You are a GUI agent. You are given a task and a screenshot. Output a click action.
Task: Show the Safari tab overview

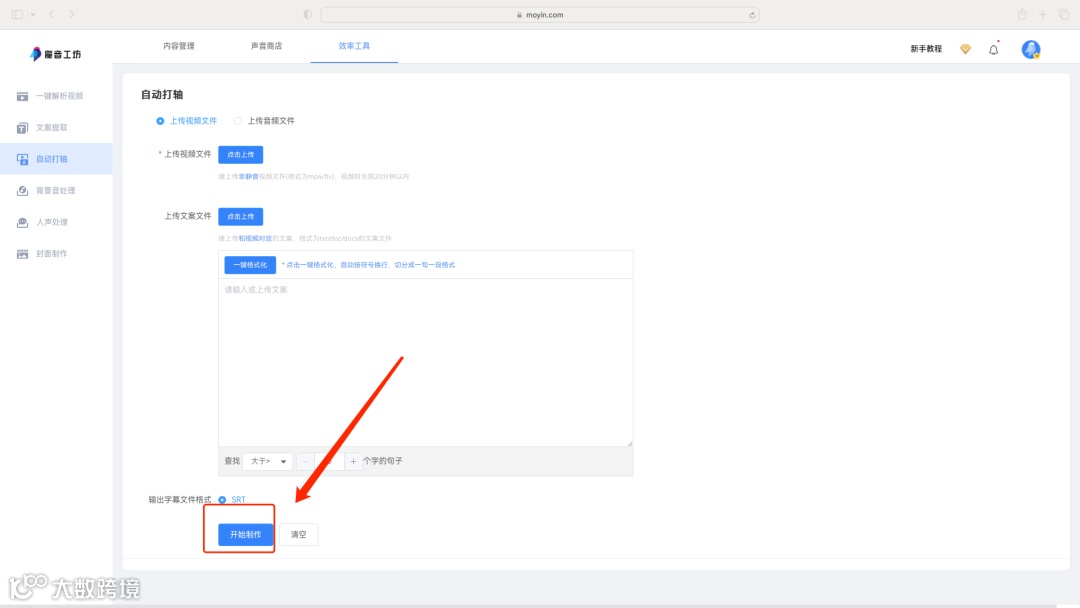[1064, 14]
